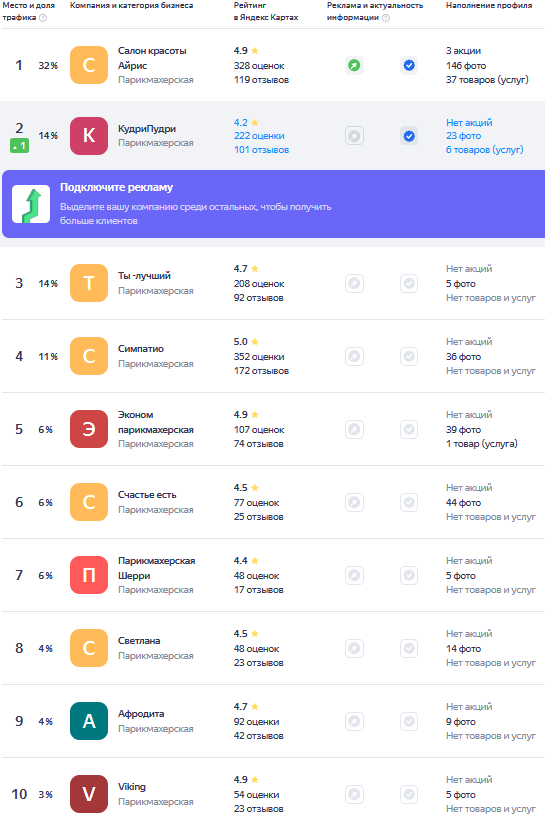Select the Парикмахерская Шерри company name
This screenshot has height=825, width=545.
pyautogui.click(x=156, y=568)
